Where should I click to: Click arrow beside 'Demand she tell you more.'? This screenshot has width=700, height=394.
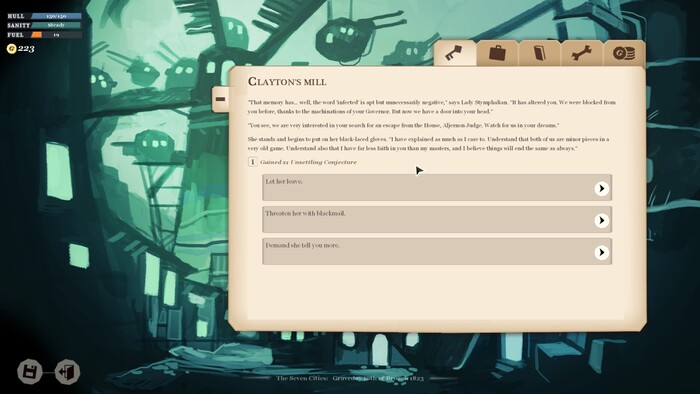601,252
